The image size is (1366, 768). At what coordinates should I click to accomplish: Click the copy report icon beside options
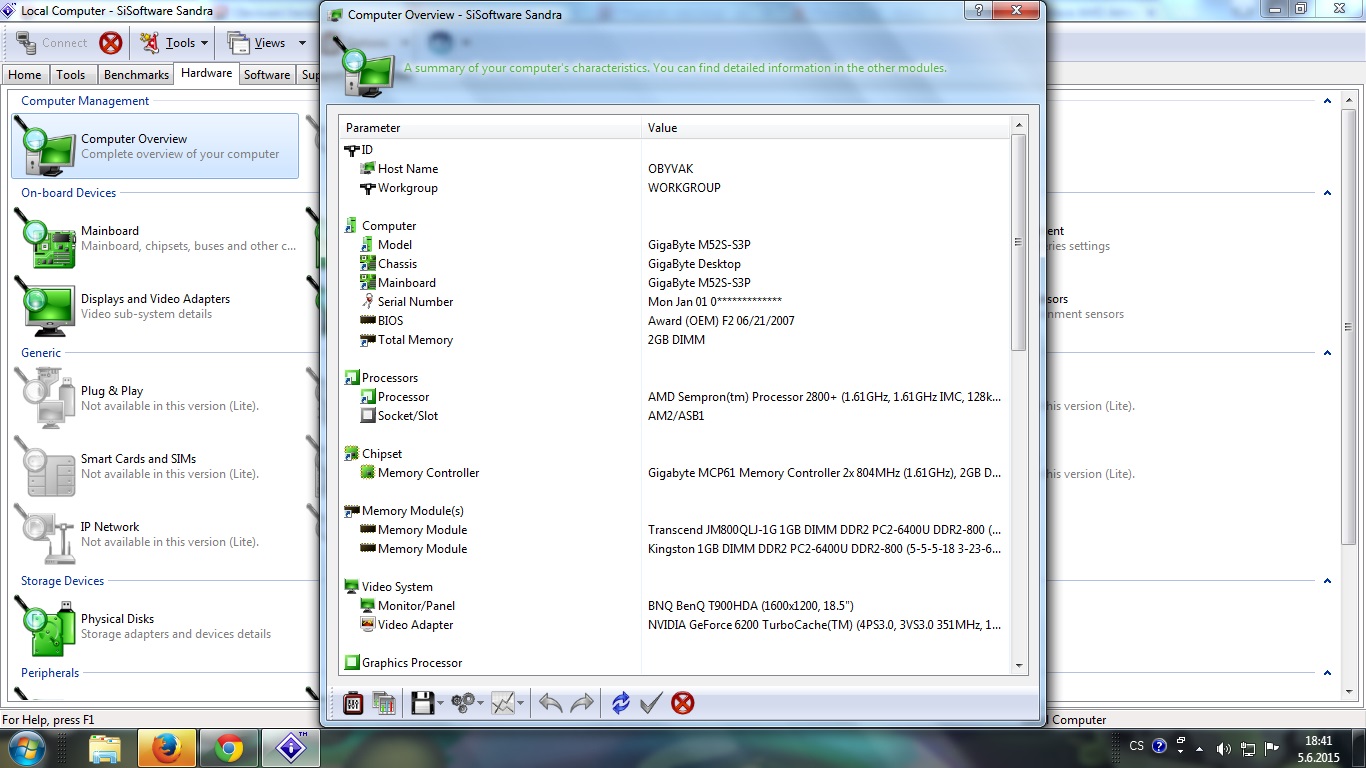point(384,703)
